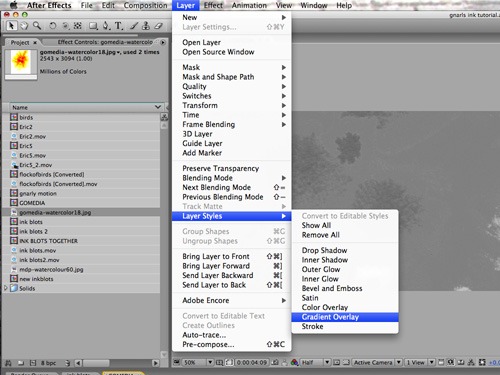Open the project flowchart icon beside 8 bpc
The height and width of the screenshot is (375, 500).
click(67, 363)
